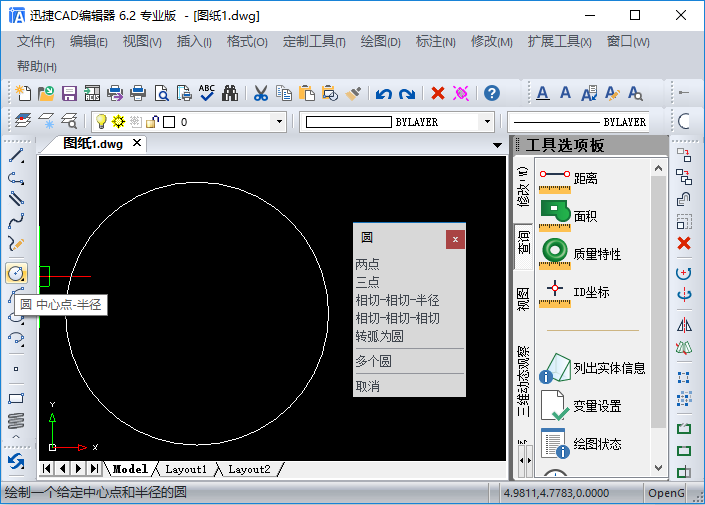This screenshot has width=705, height=505.
Task: Click the Copy icon in toolbar
Action: coord(284,93)
